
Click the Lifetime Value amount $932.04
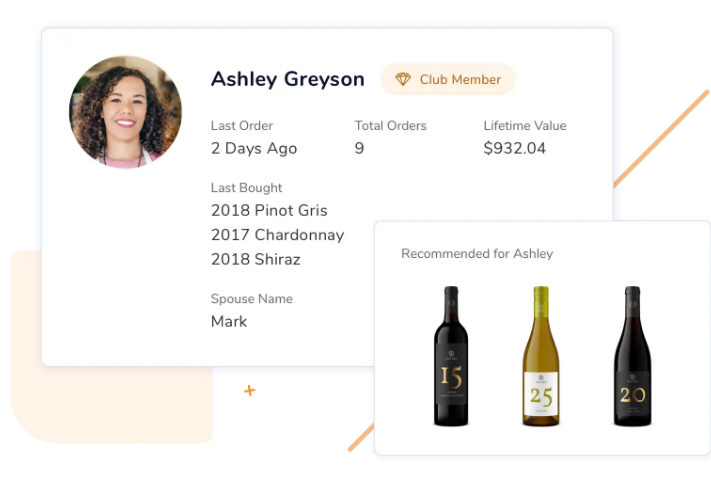click(x=514, y=148)
